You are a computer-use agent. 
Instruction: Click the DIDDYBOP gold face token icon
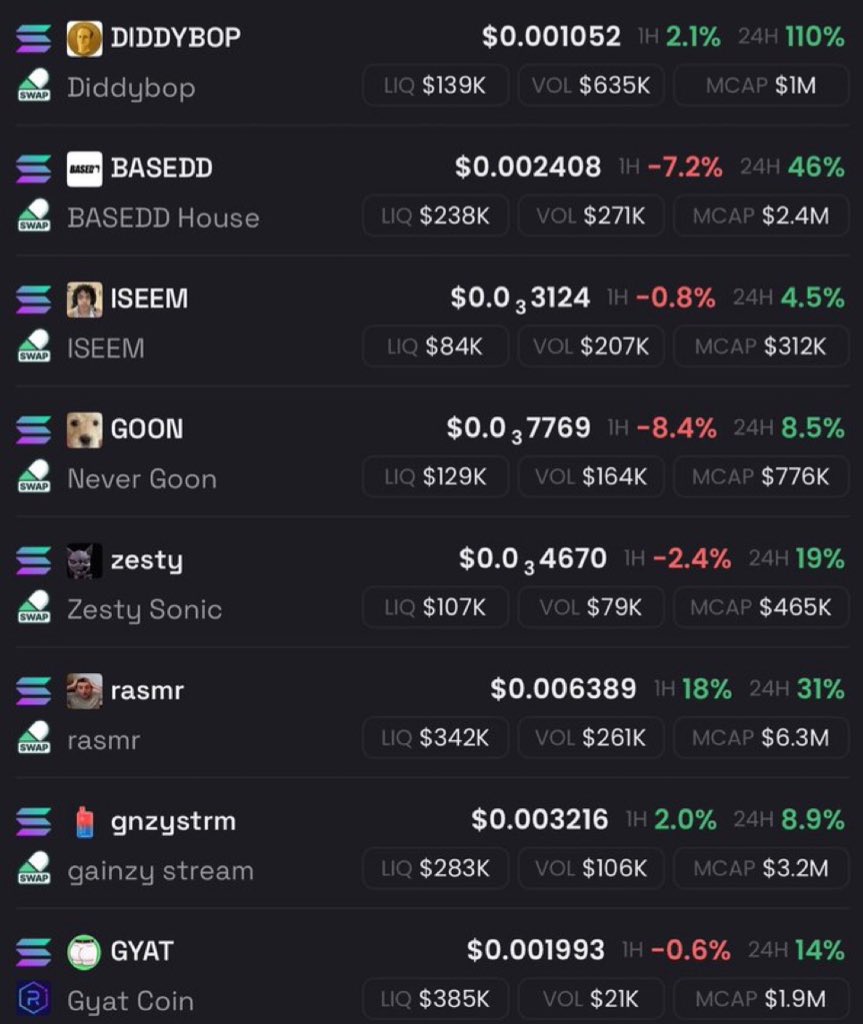[x=84, y=39]
